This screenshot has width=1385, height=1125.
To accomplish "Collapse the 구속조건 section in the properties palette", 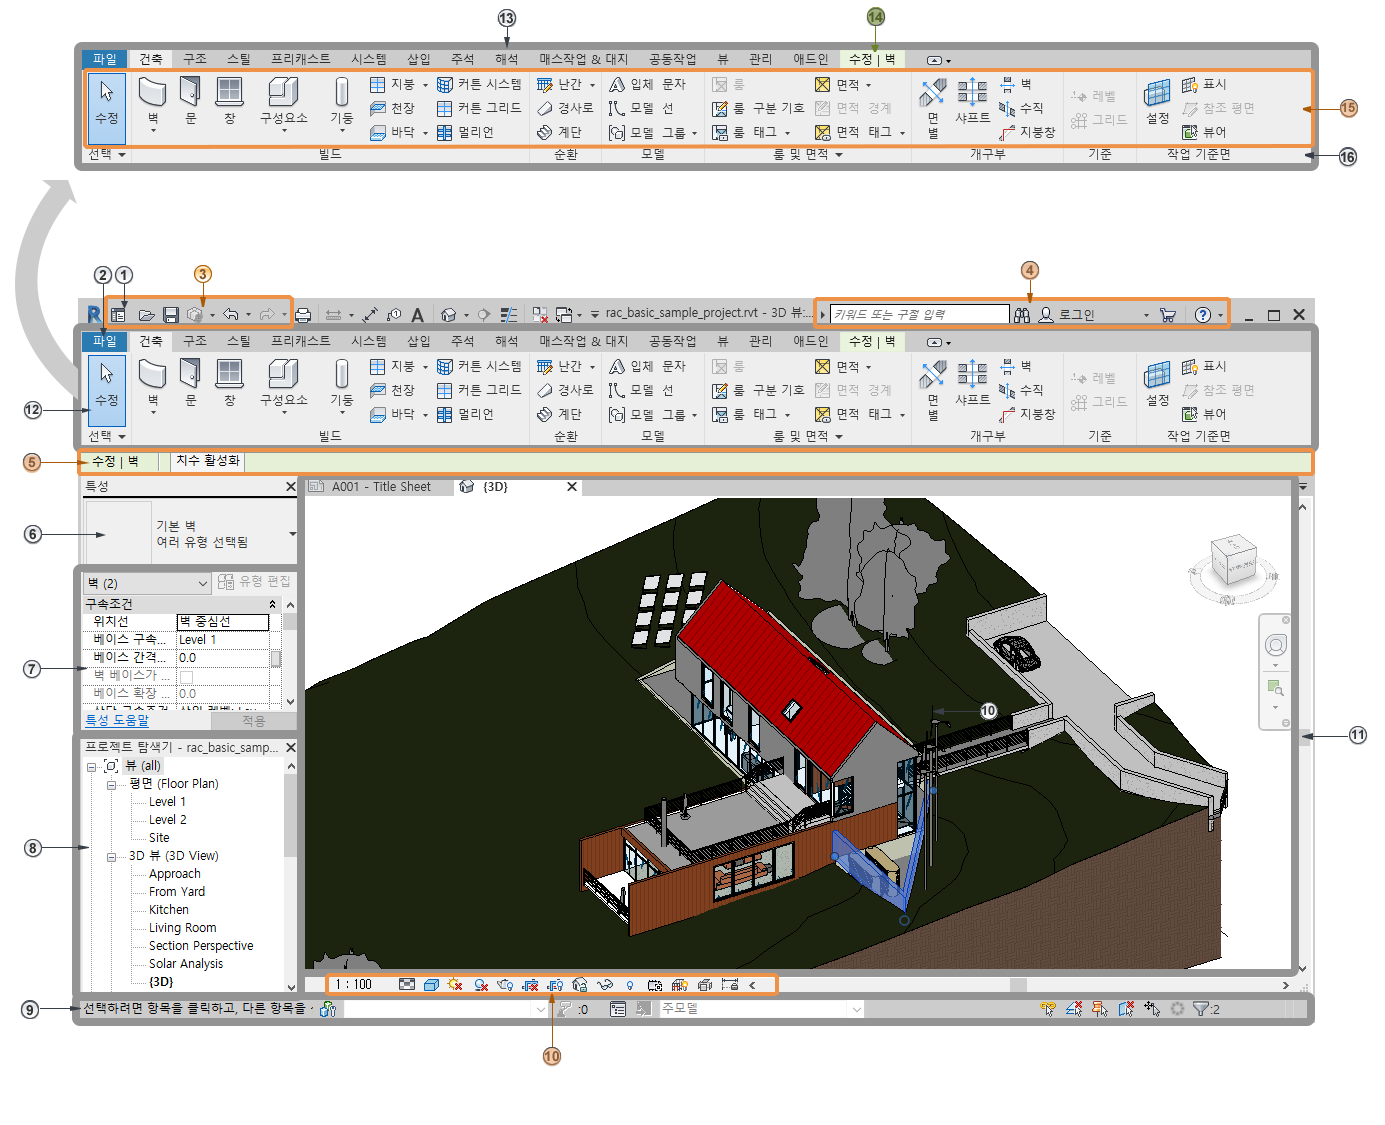I will tap(273, 604).
